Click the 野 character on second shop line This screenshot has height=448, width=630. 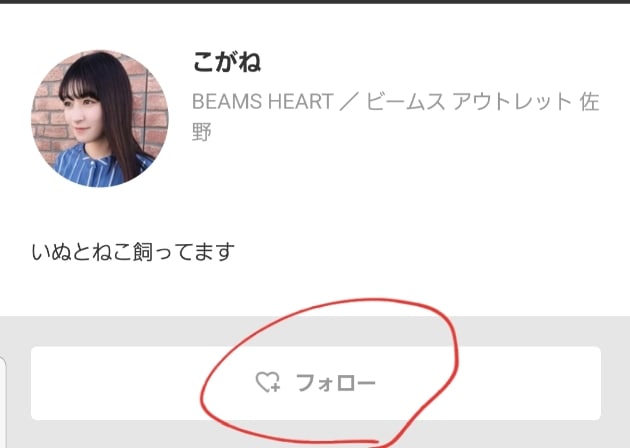click(x=202, y=132)
